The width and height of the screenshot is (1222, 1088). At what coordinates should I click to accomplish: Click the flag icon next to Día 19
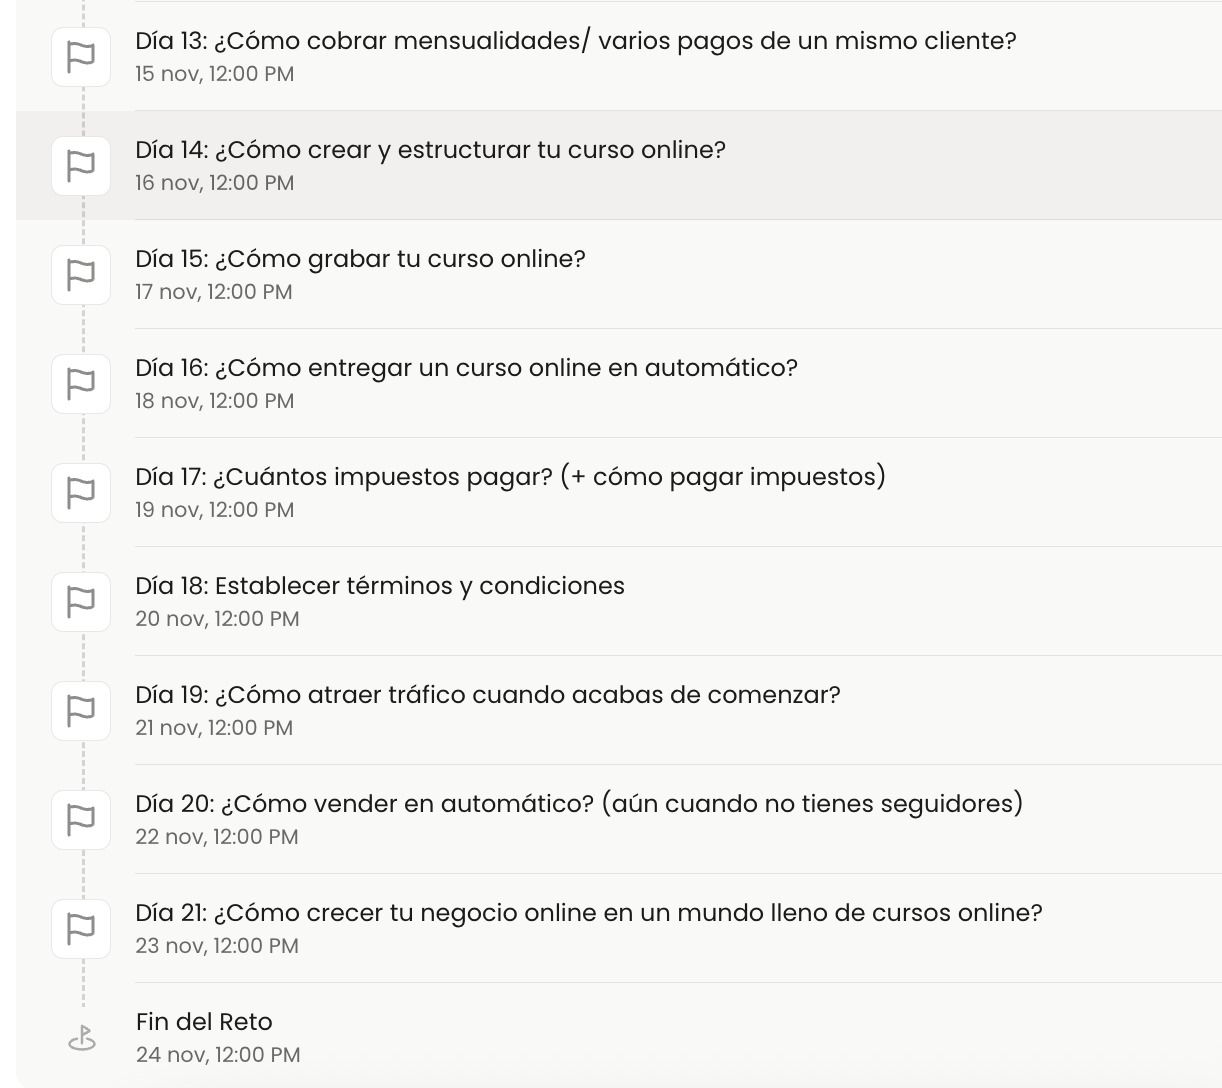pos(81,711)
